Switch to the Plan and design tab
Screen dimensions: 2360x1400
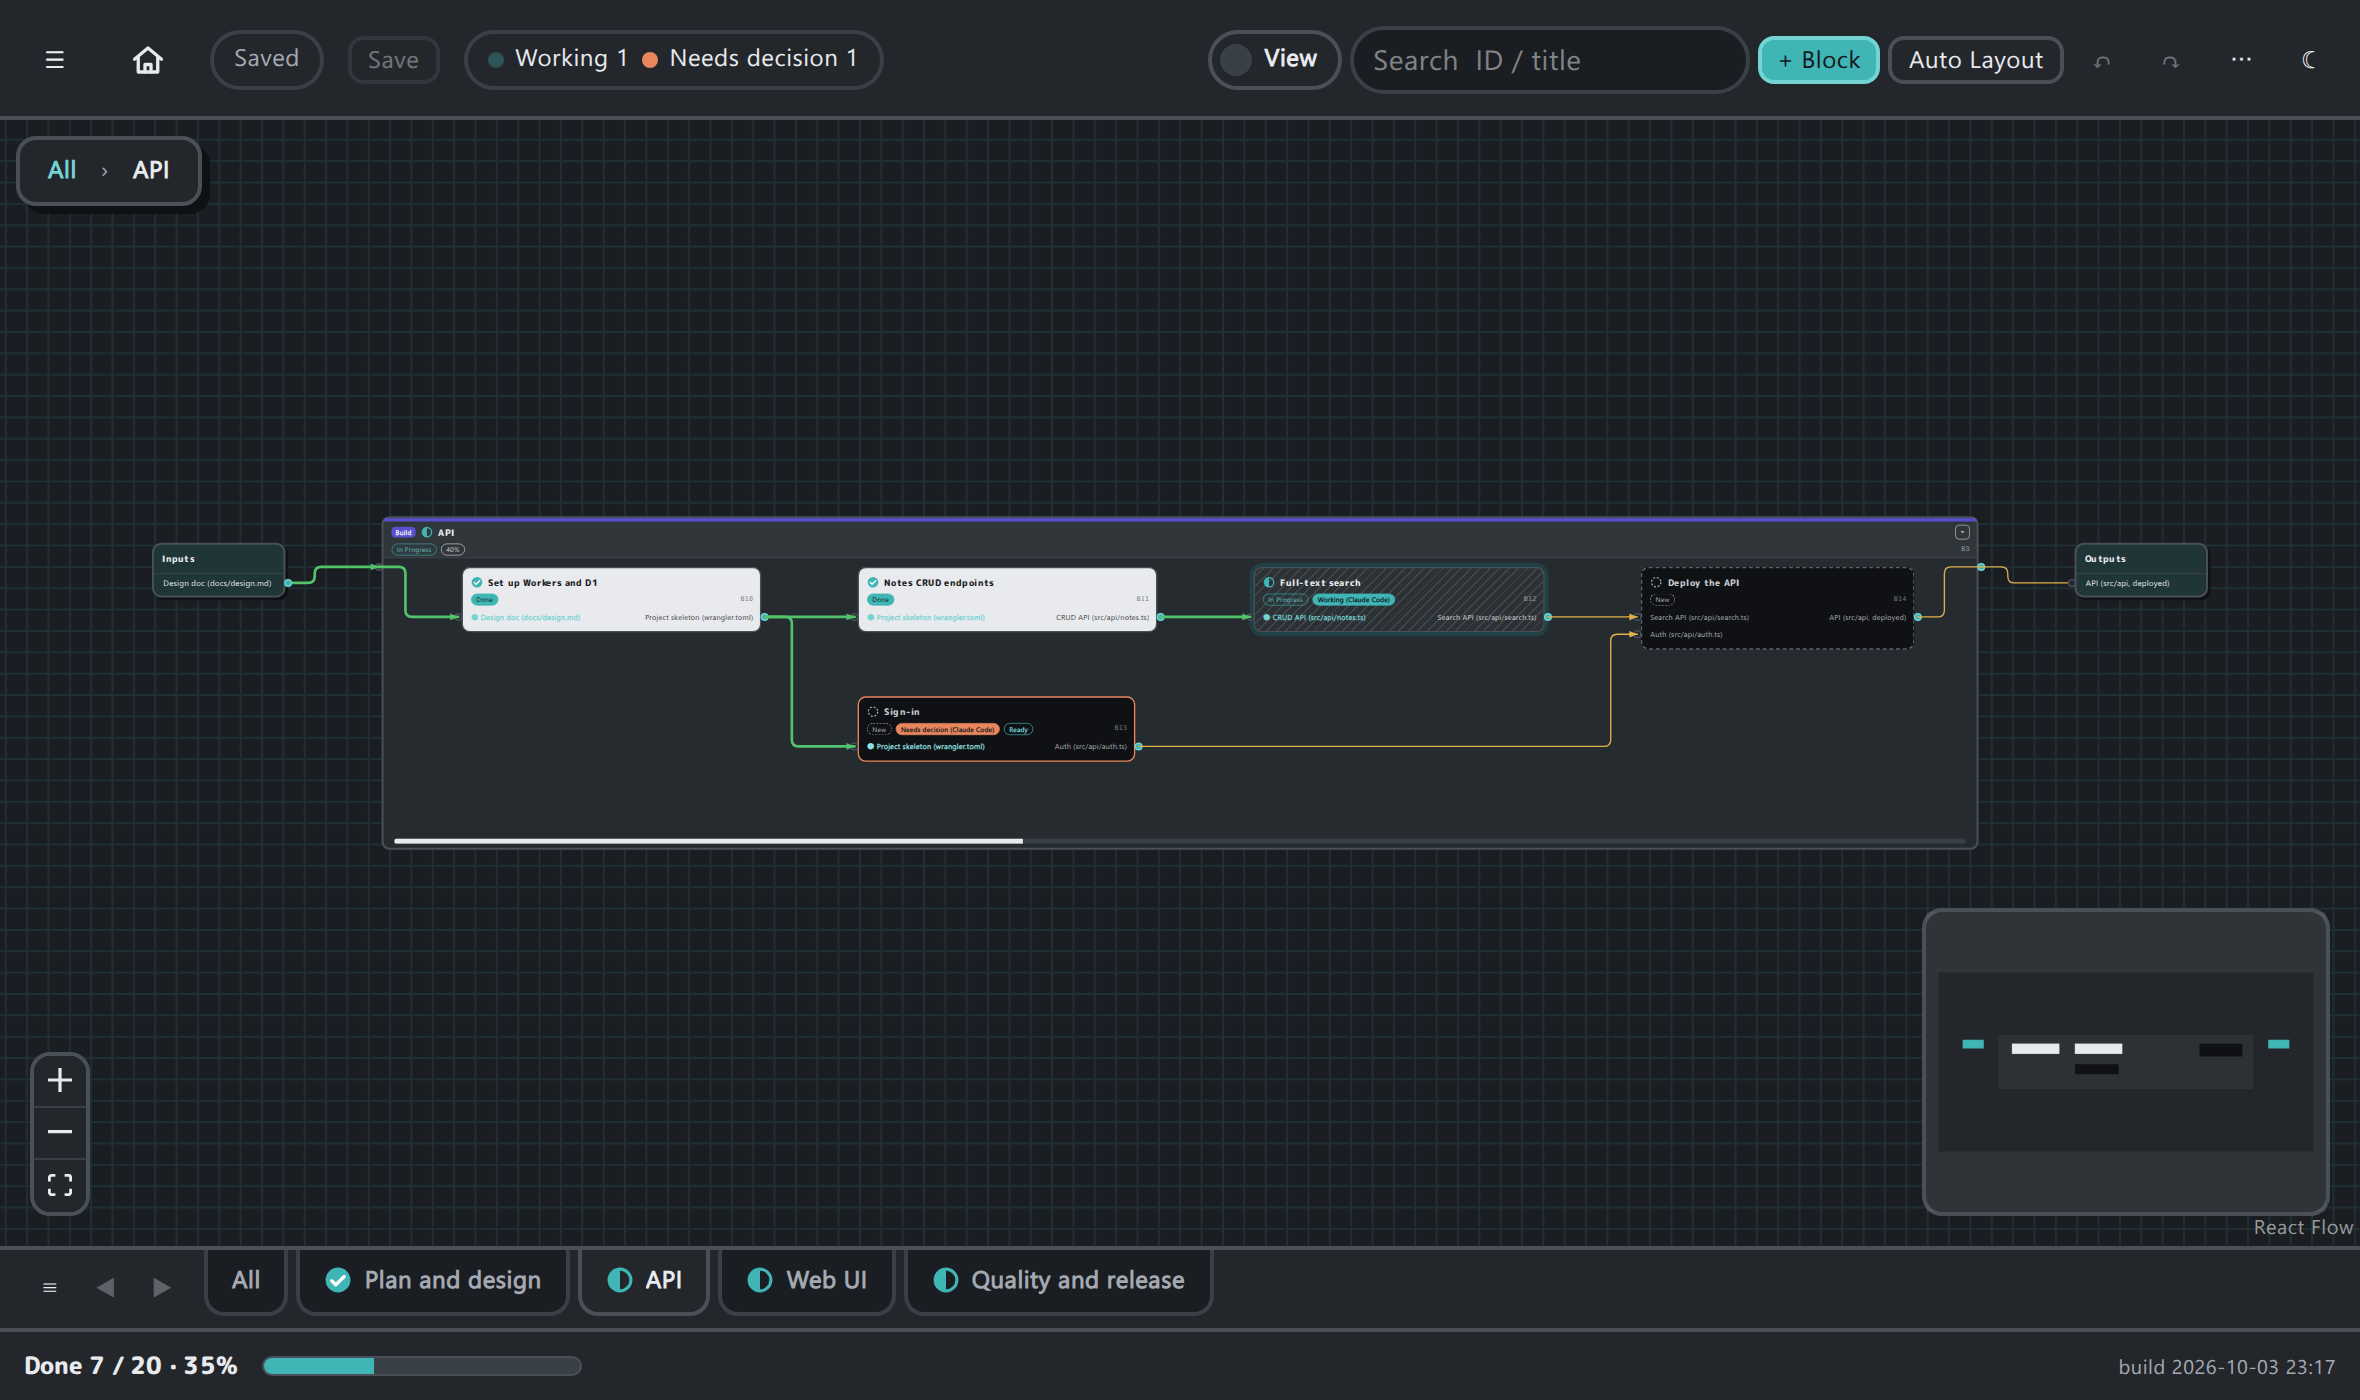[x=433, y=1280]
